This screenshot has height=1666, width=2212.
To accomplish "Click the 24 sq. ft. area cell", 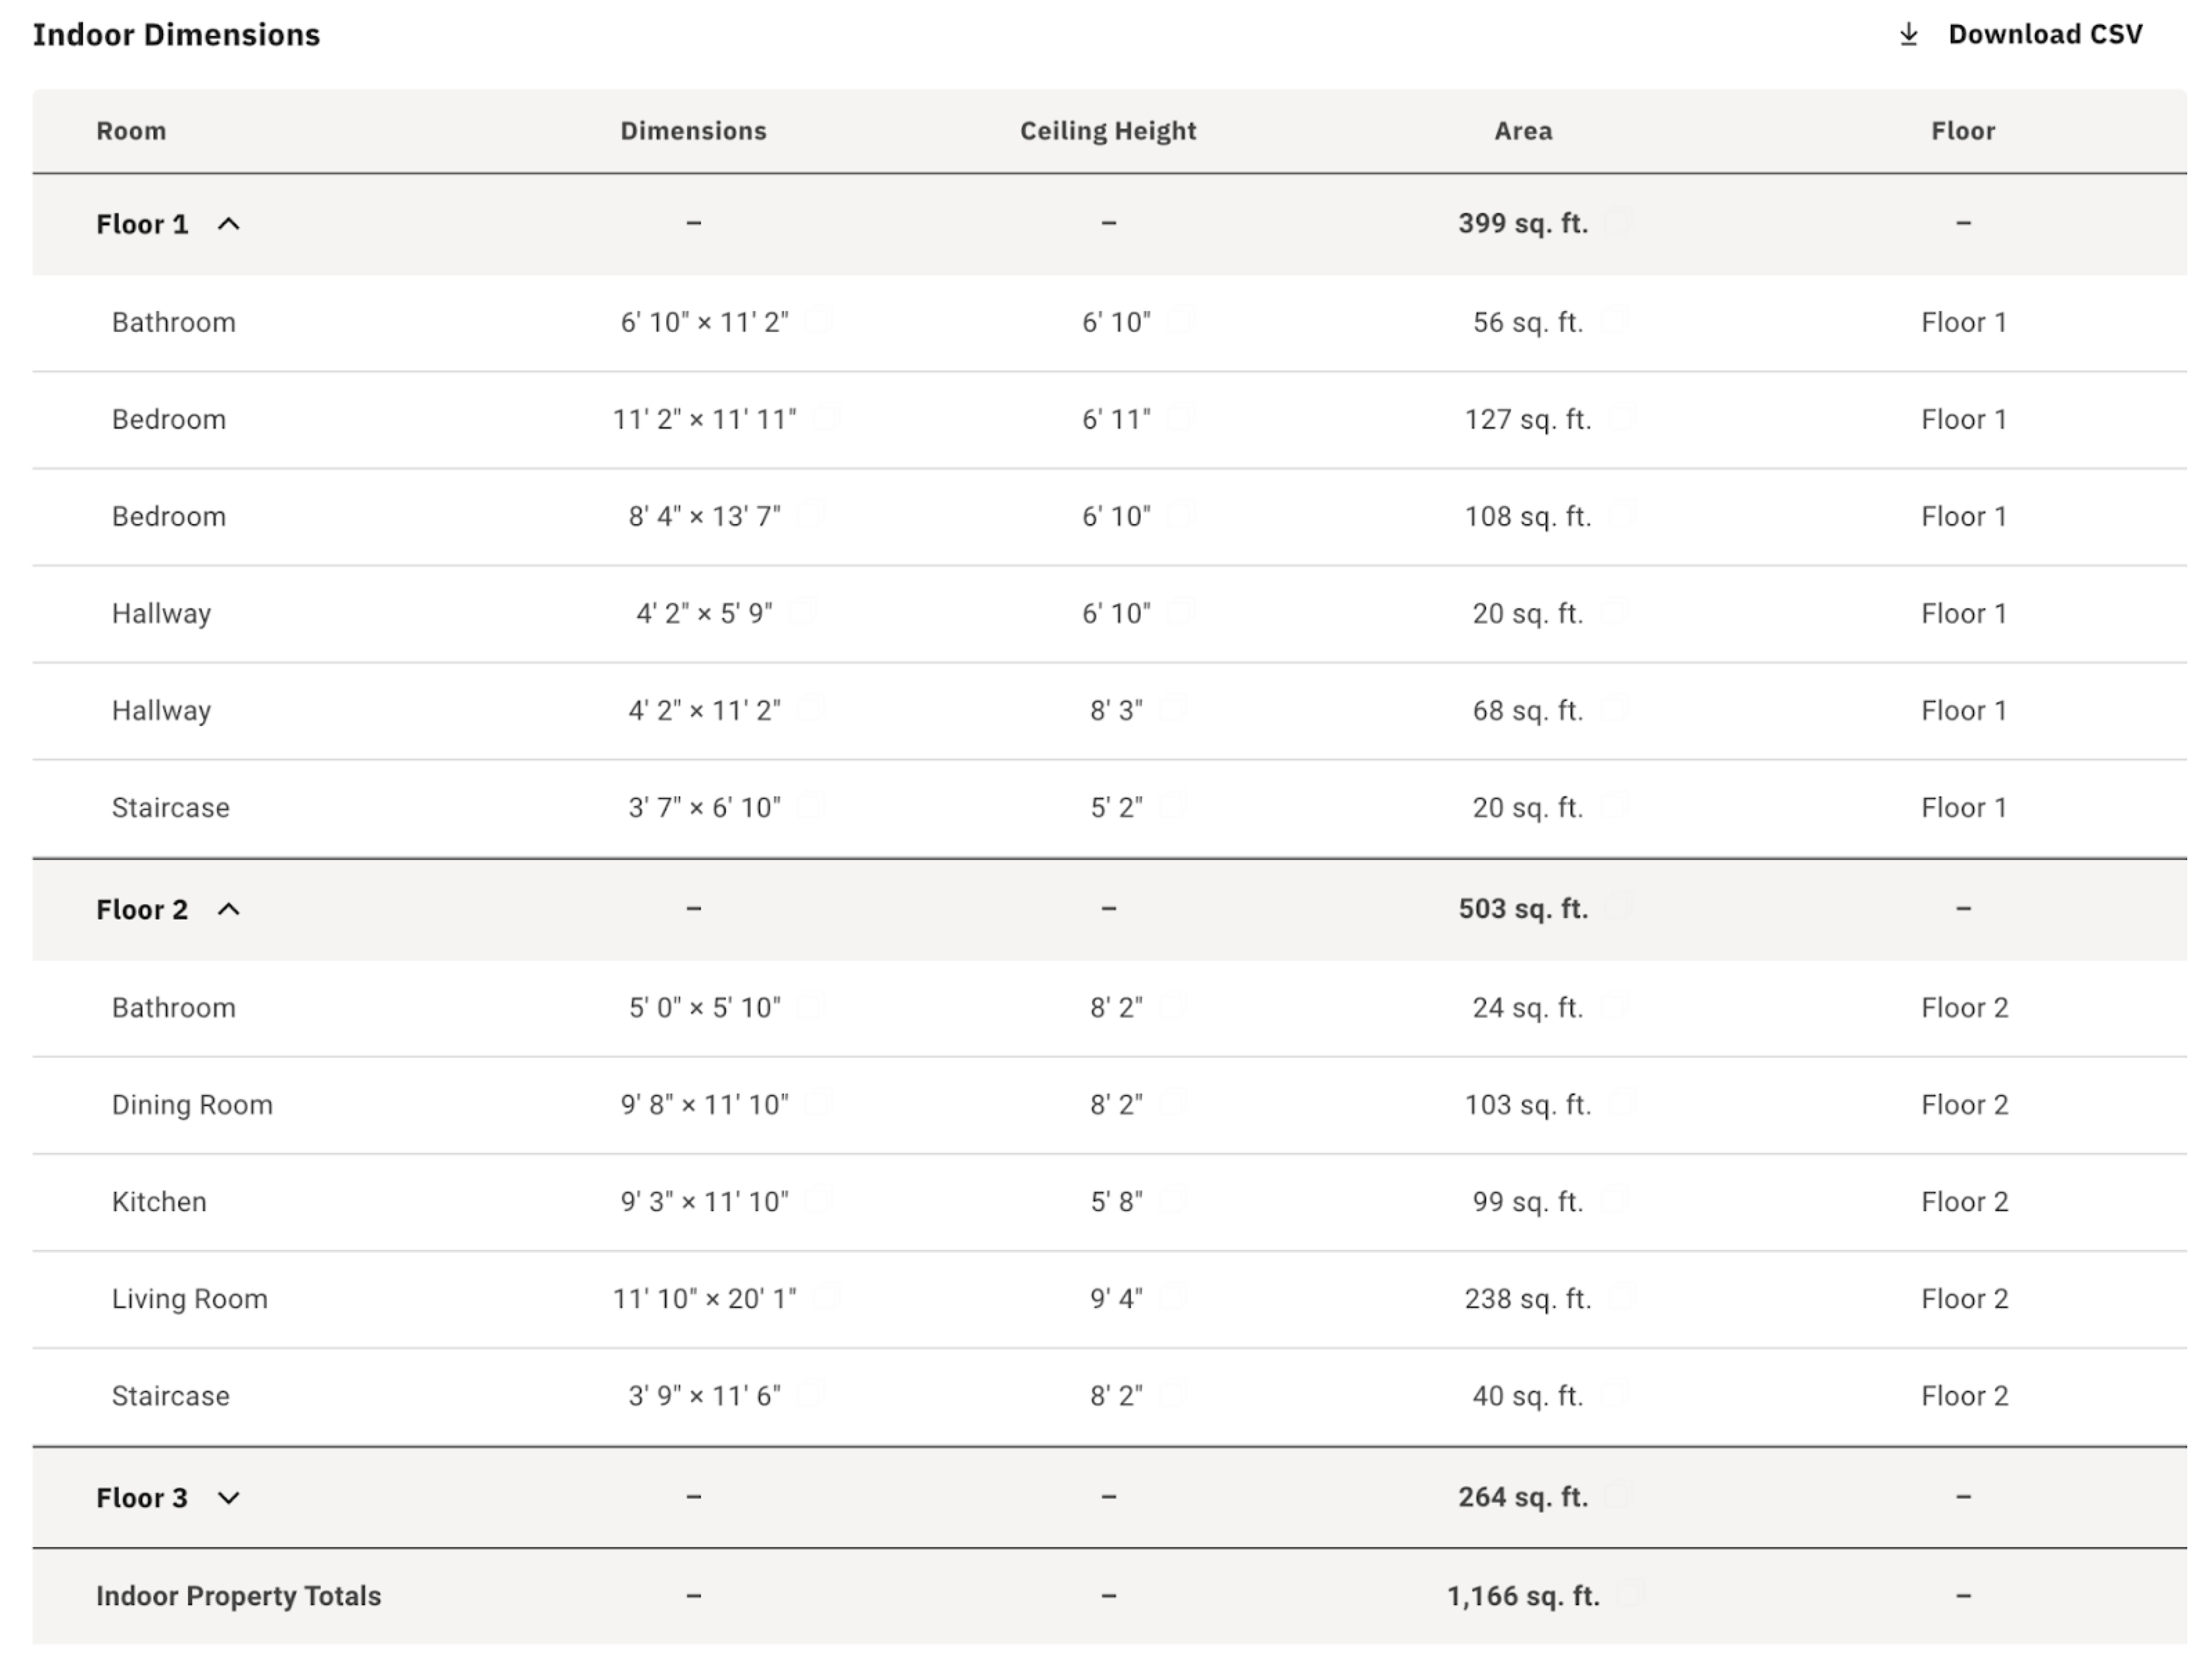I will click(1528, 1007).
